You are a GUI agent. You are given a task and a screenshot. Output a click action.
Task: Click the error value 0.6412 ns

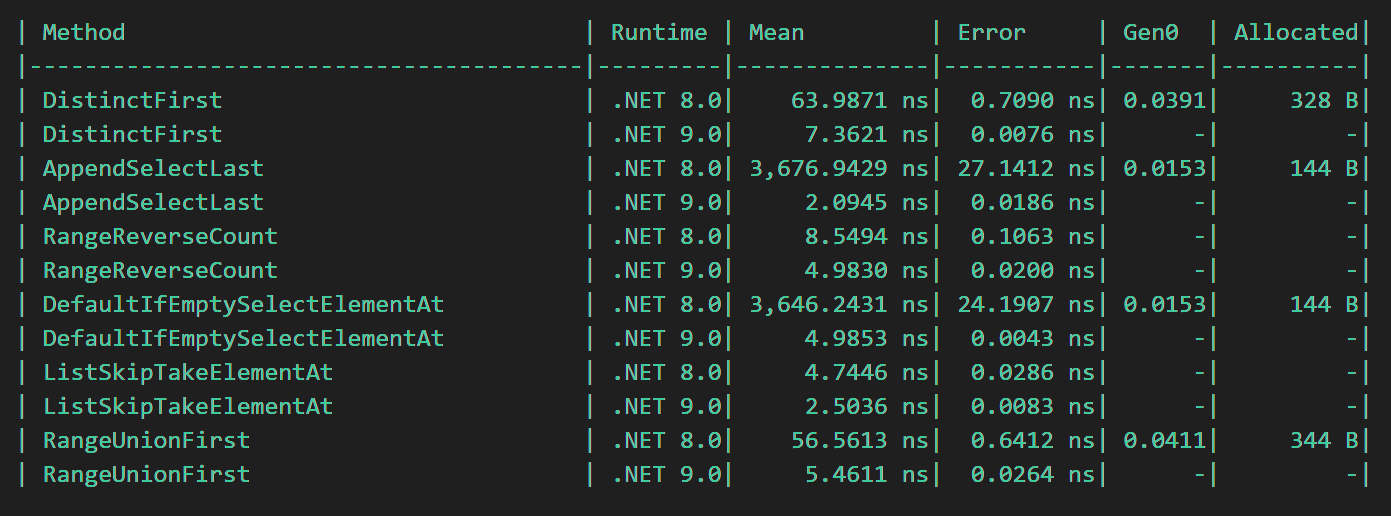tap(1033, 440)
